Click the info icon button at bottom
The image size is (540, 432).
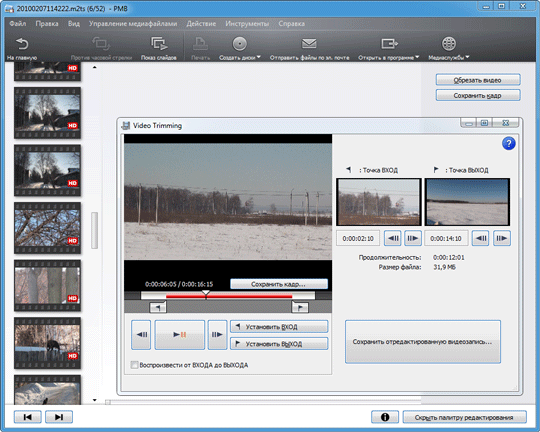pos(385,417)
